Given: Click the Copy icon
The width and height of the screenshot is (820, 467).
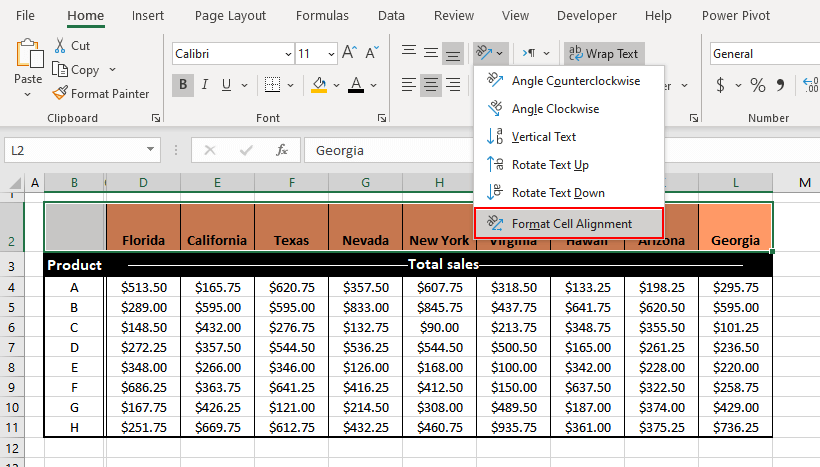Looking at the screenshot, I should click(60, 69).
